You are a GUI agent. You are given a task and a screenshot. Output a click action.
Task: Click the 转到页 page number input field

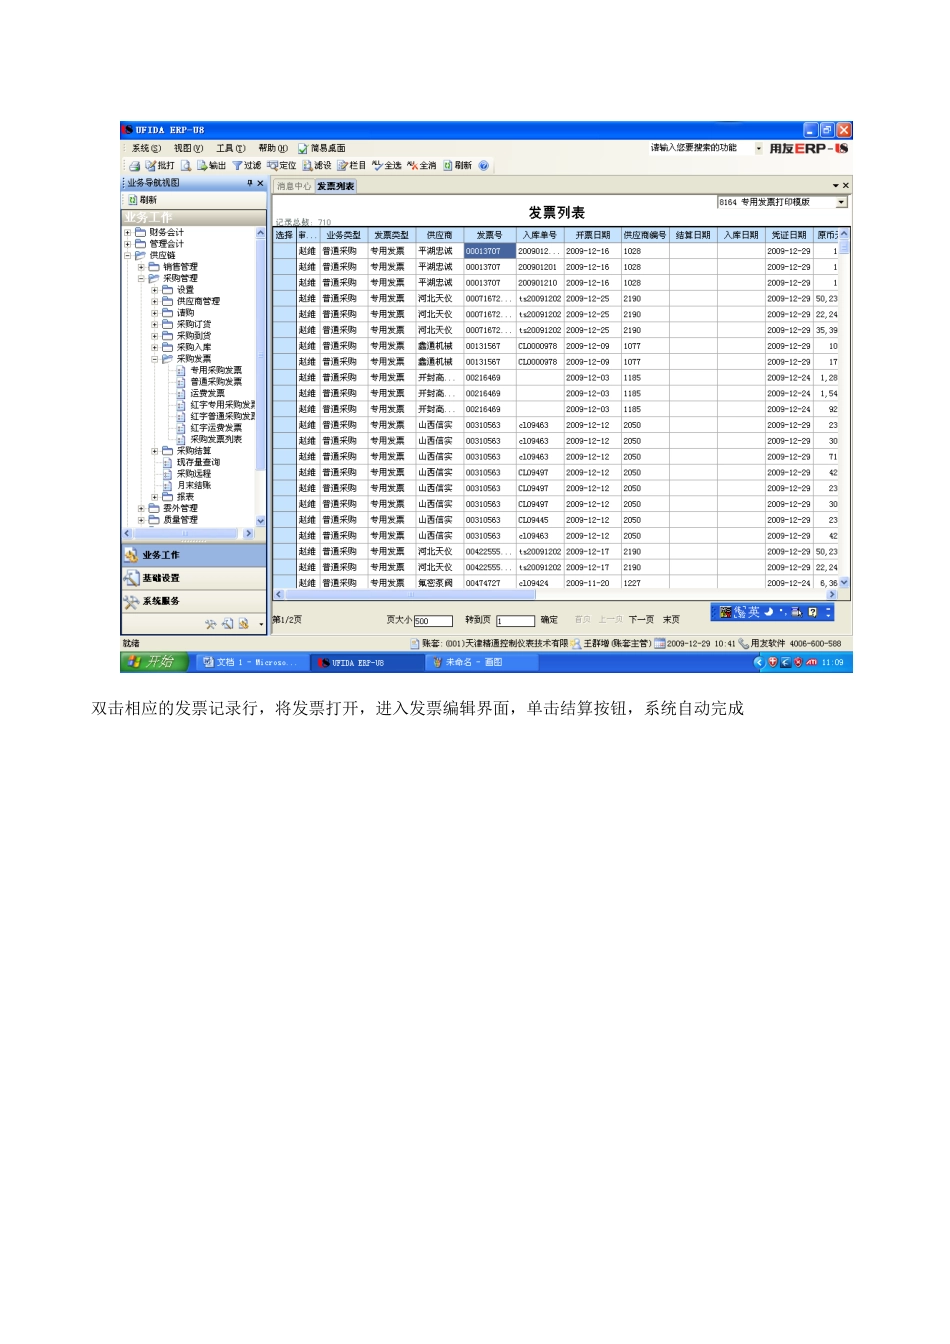point(515,621)
